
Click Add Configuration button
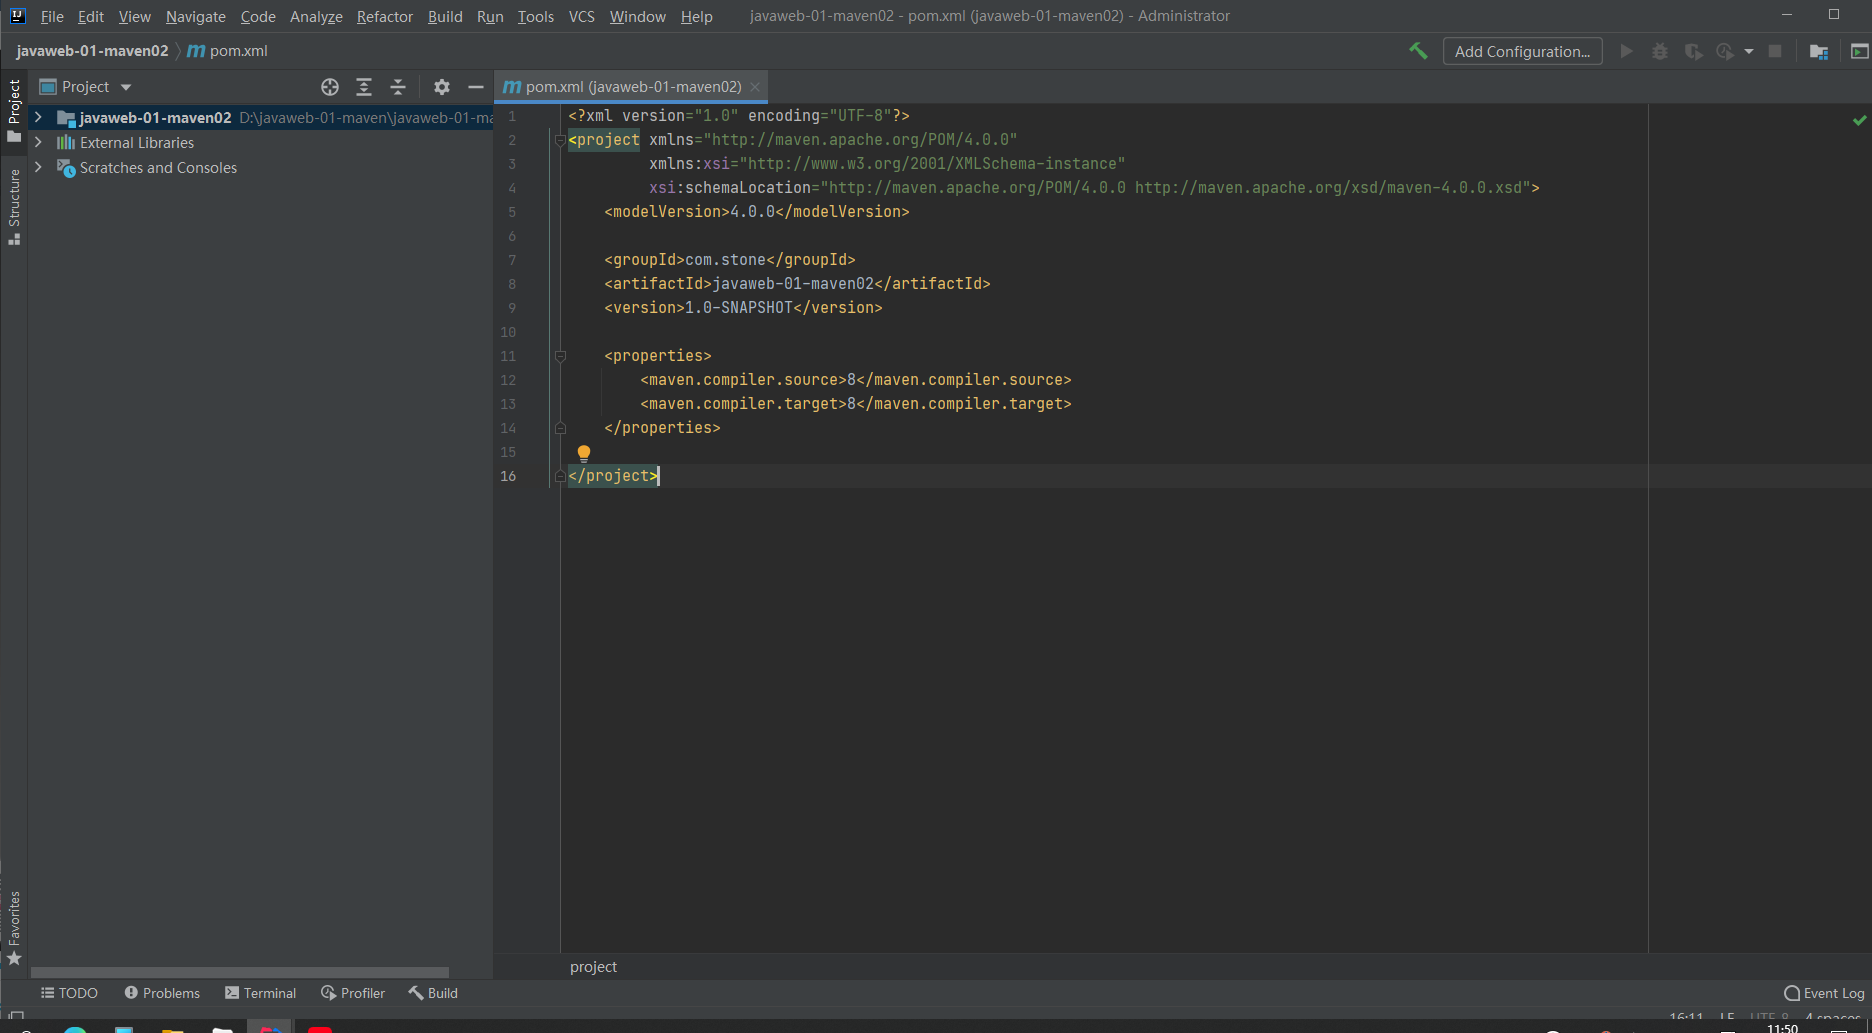coord(1522,51)
